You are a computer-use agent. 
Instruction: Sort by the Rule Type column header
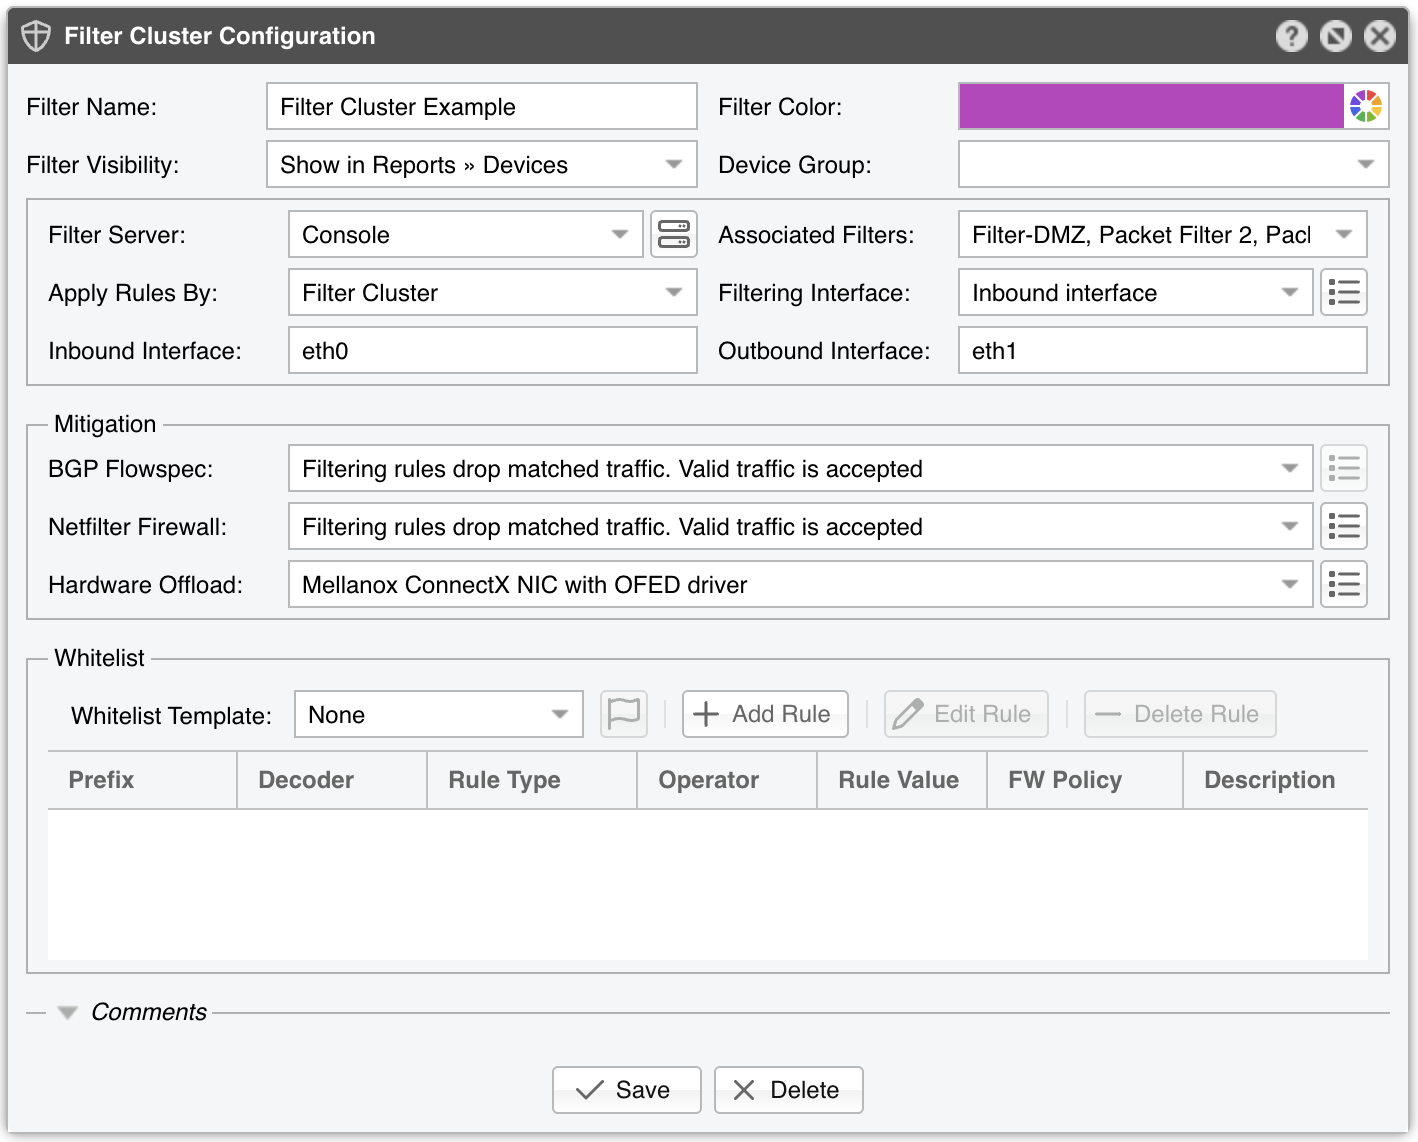coord(532,780)
